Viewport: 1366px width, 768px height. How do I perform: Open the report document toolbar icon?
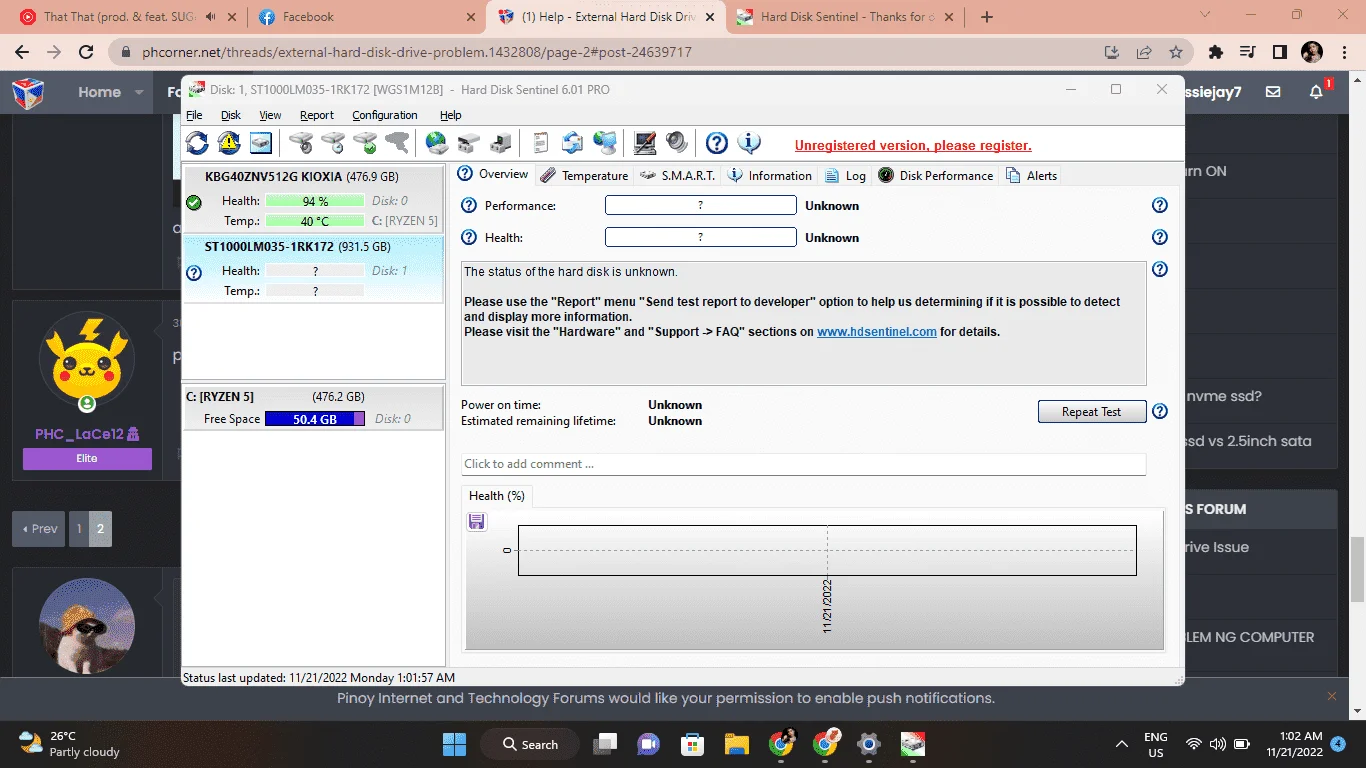tap(541, 143)
